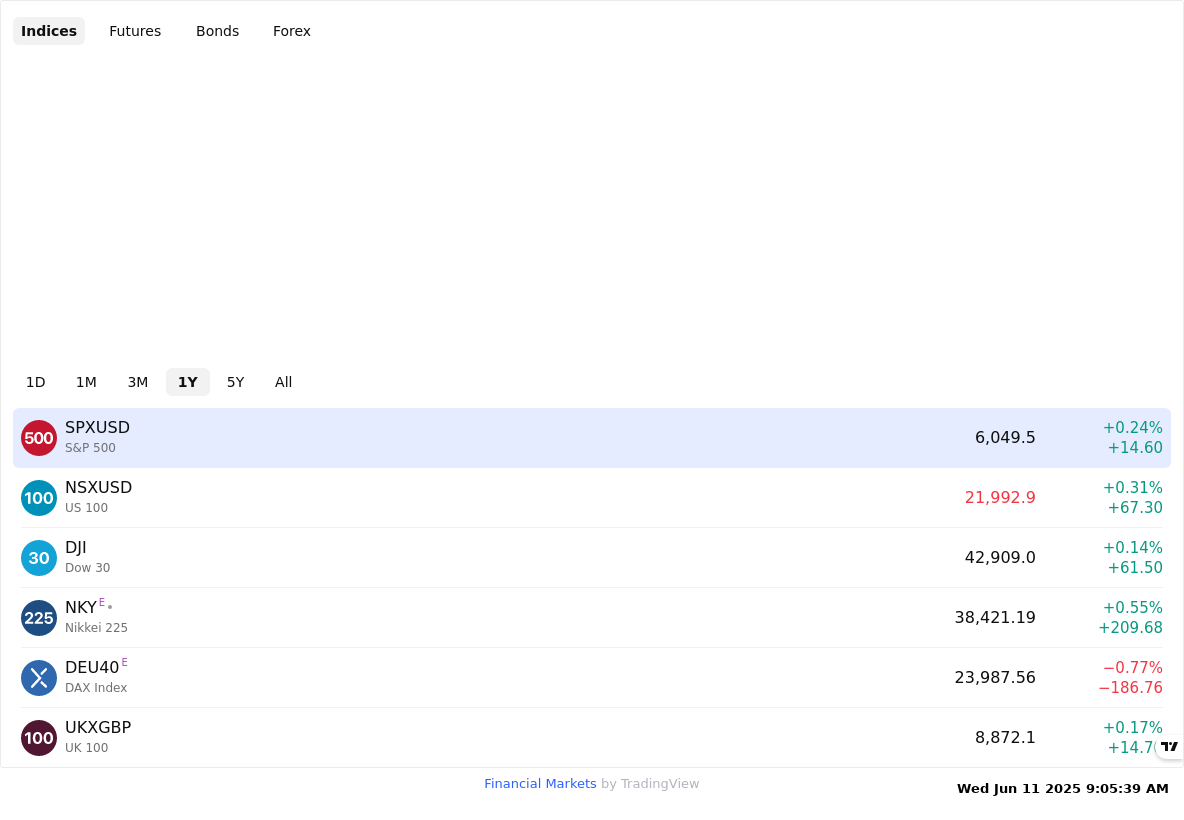This screenshot has width=1184, height=820.
Task: Click the +0.17% change for UKXGBP
Action: coord(1133,728)
